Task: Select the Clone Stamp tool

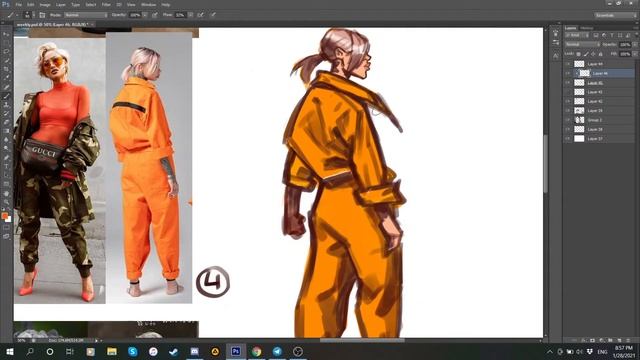Action: coord(6,104)
